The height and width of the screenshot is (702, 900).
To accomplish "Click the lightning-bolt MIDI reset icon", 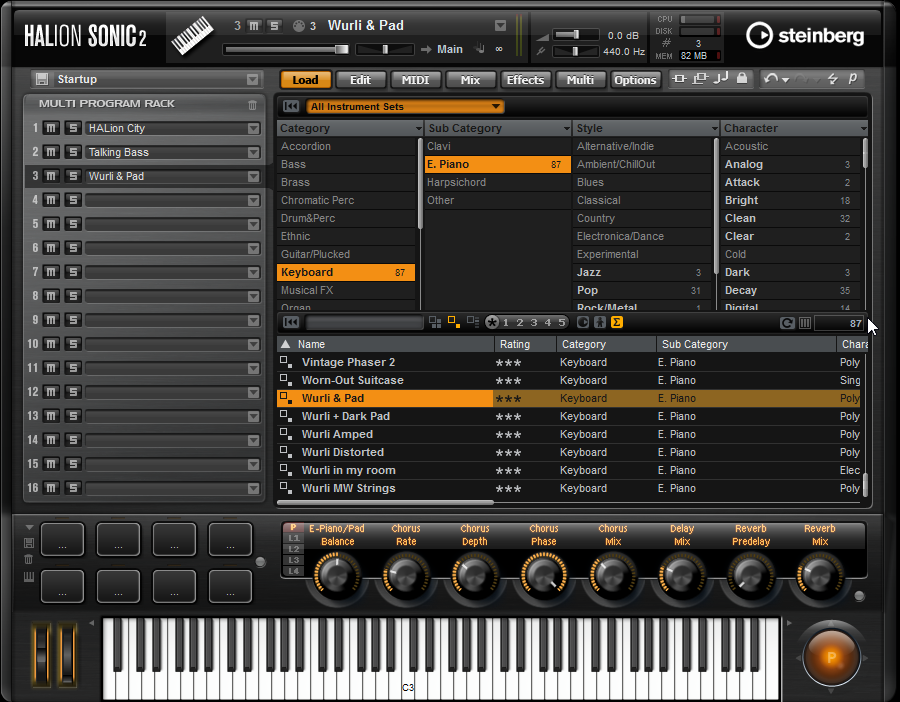I will [832, 79].
